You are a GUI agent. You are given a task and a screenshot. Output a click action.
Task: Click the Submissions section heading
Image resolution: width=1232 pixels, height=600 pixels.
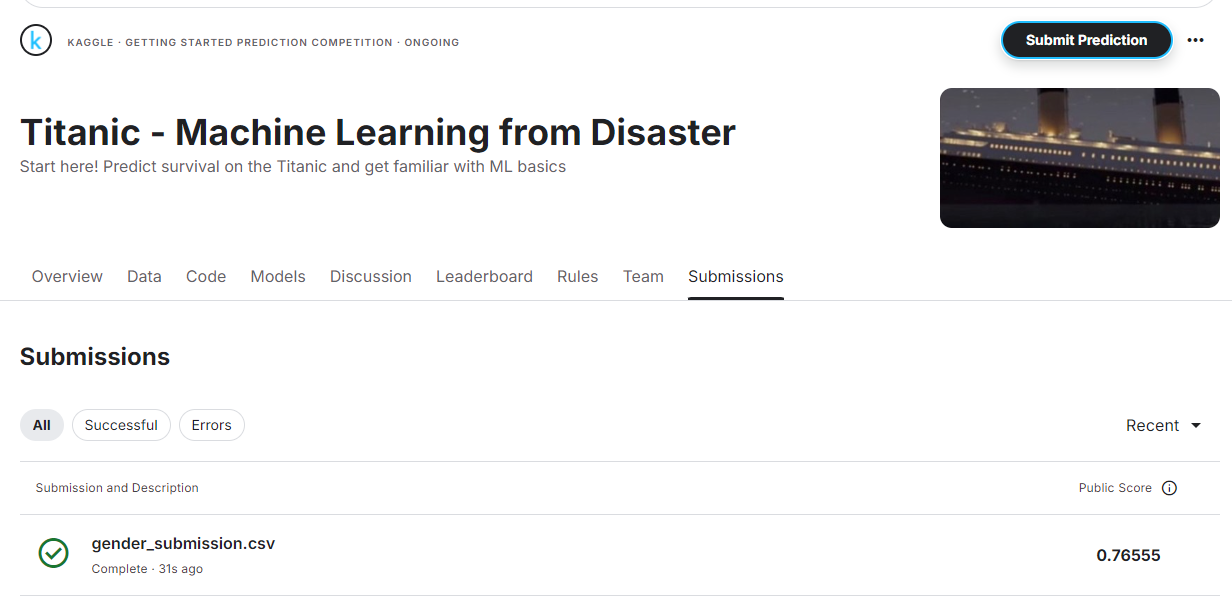[x=95, y=357]
